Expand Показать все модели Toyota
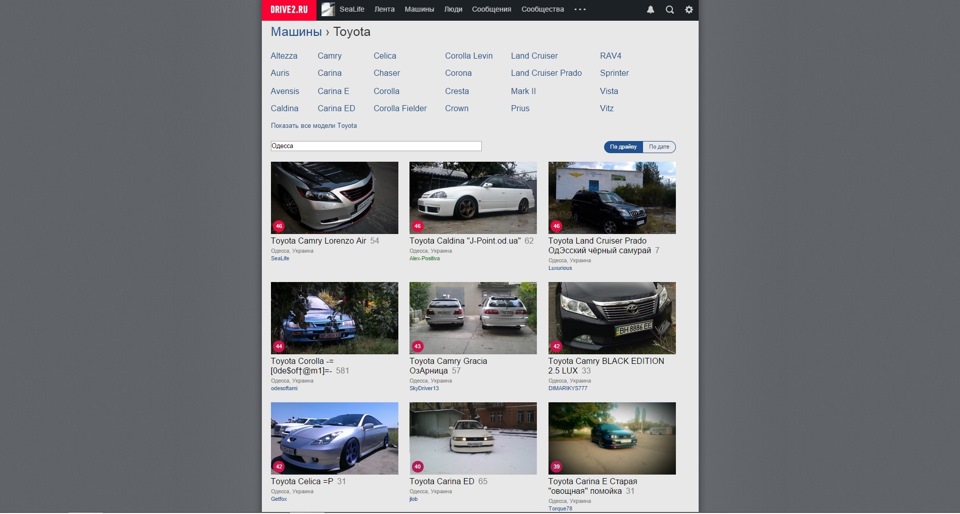 314,125
